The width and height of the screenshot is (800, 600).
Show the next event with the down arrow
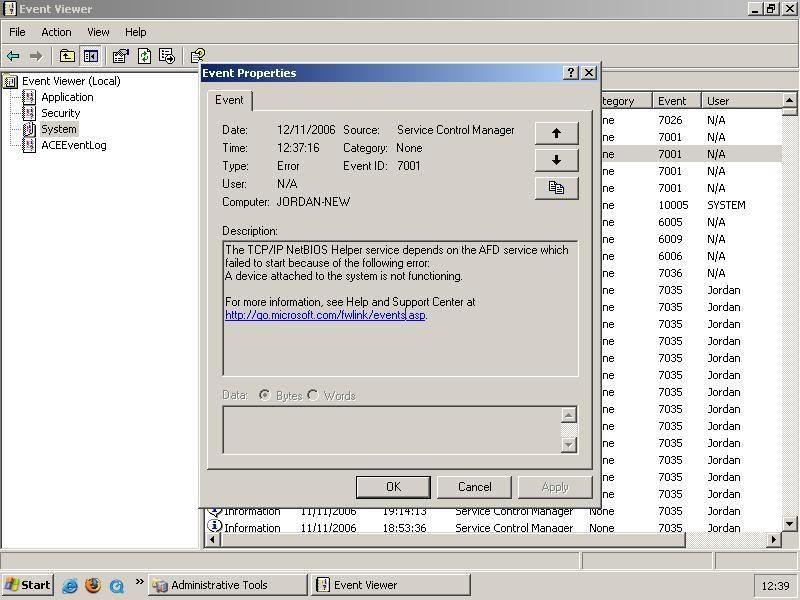(x=556, y=160)
